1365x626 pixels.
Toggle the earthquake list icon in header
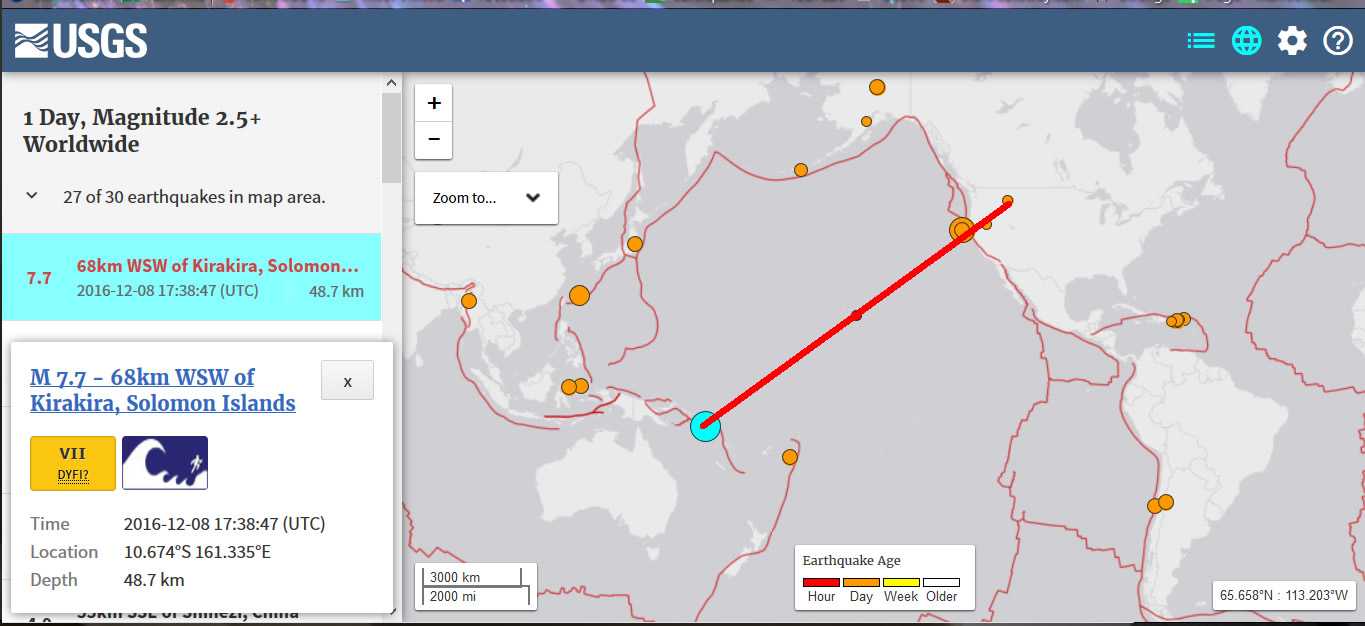[1201, 41]
